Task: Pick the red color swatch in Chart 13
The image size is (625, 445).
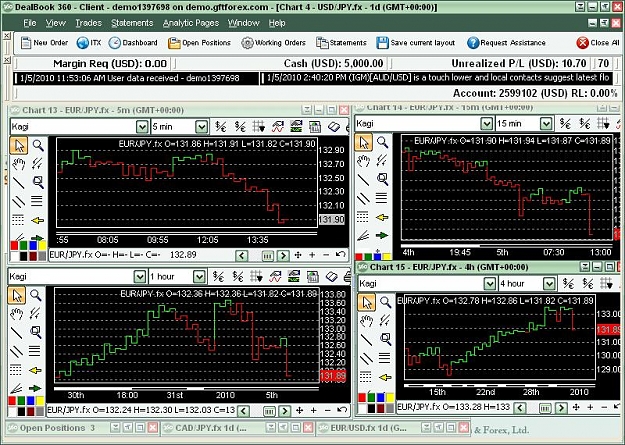Action: coord(15,246)
